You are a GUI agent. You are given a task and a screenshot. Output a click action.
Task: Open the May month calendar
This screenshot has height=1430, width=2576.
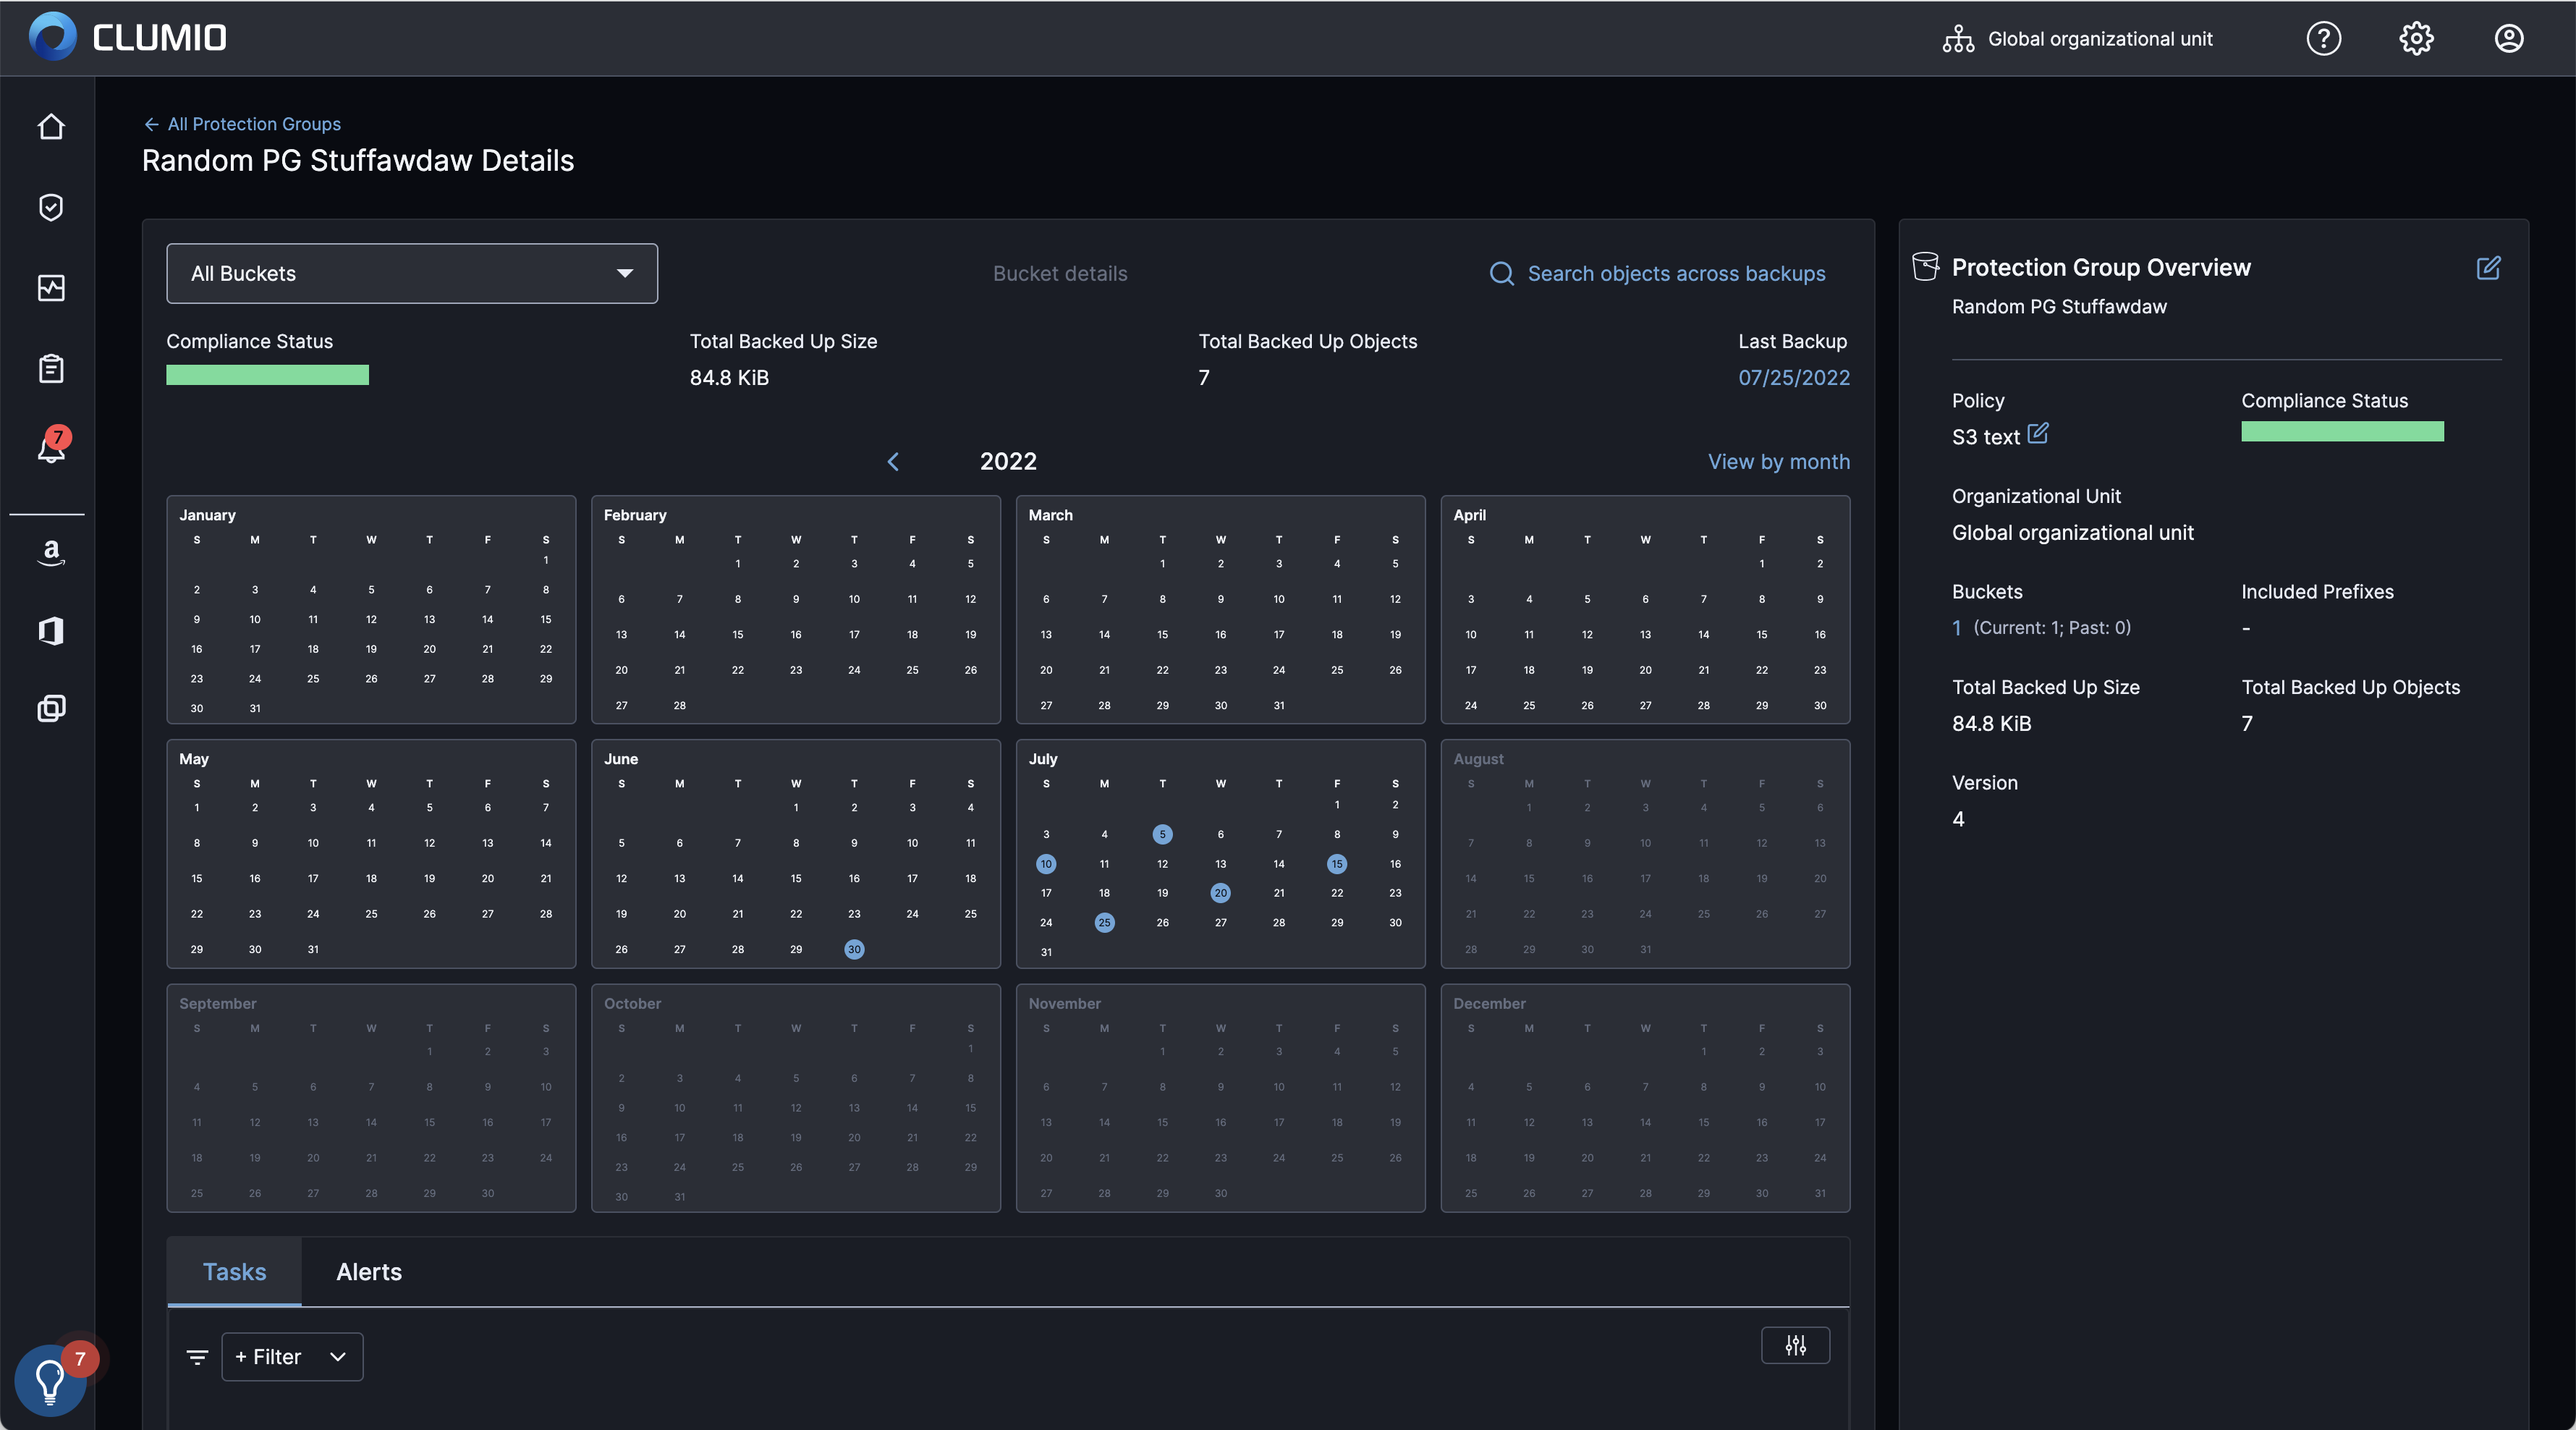click(371, 854)
